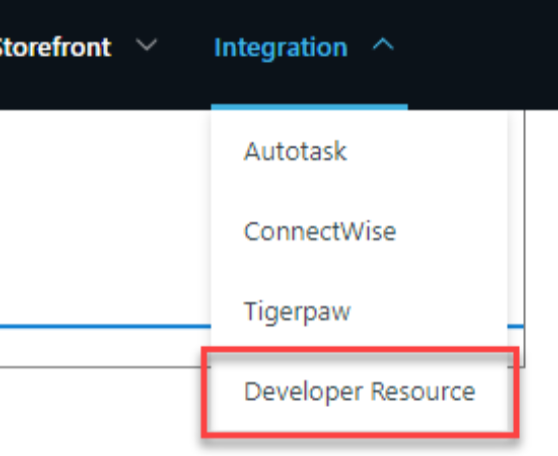Collapse the Integration menu using its up chevron

click(x=383, y=45)
